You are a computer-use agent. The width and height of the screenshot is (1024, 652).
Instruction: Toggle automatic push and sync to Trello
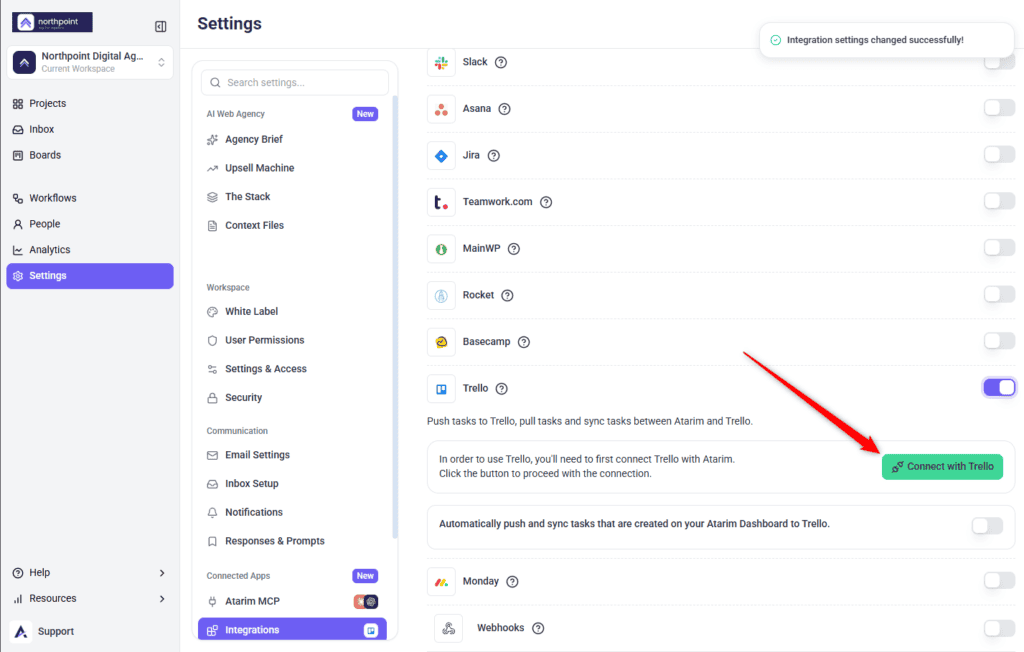click(987, 525)
